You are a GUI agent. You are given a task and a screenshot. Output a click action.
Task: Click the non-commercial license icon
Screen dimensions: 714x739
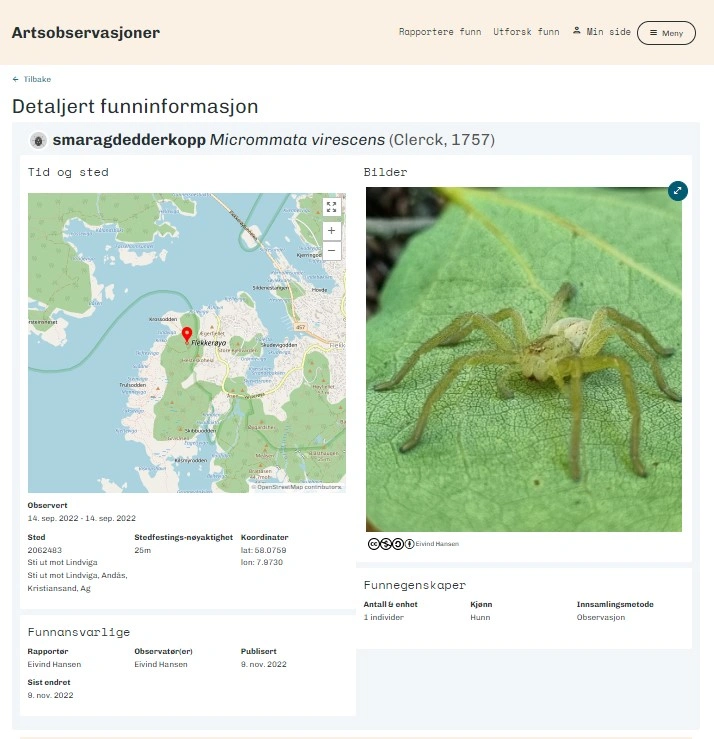386,544
